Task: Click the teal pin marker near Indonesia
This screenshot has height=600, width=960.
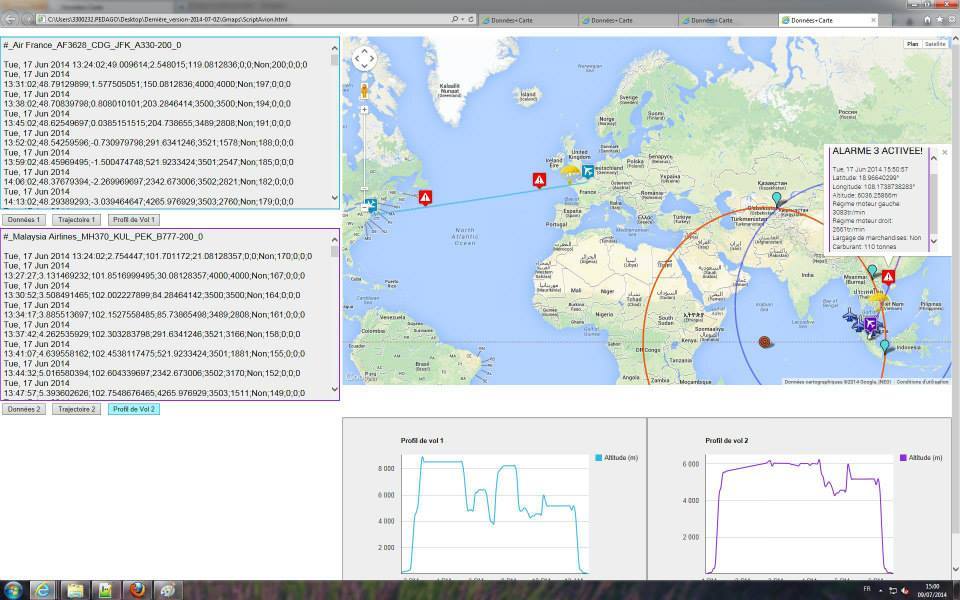Action: (x=884, y=347)
